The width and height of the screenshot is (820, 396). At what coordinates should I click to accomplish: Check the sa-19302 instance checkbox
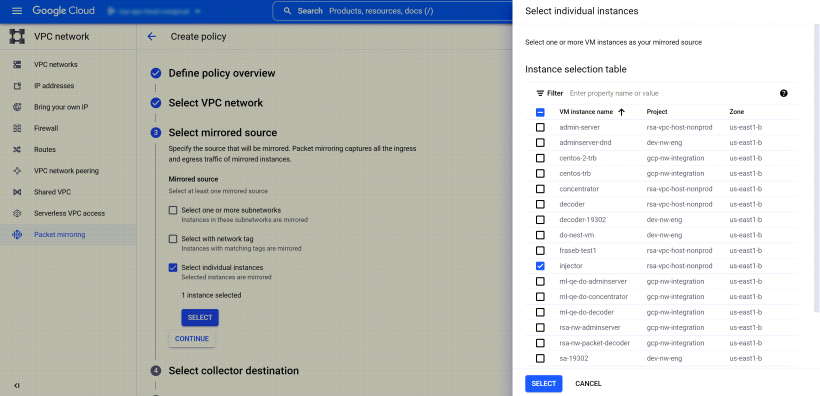tap(540, 358)
